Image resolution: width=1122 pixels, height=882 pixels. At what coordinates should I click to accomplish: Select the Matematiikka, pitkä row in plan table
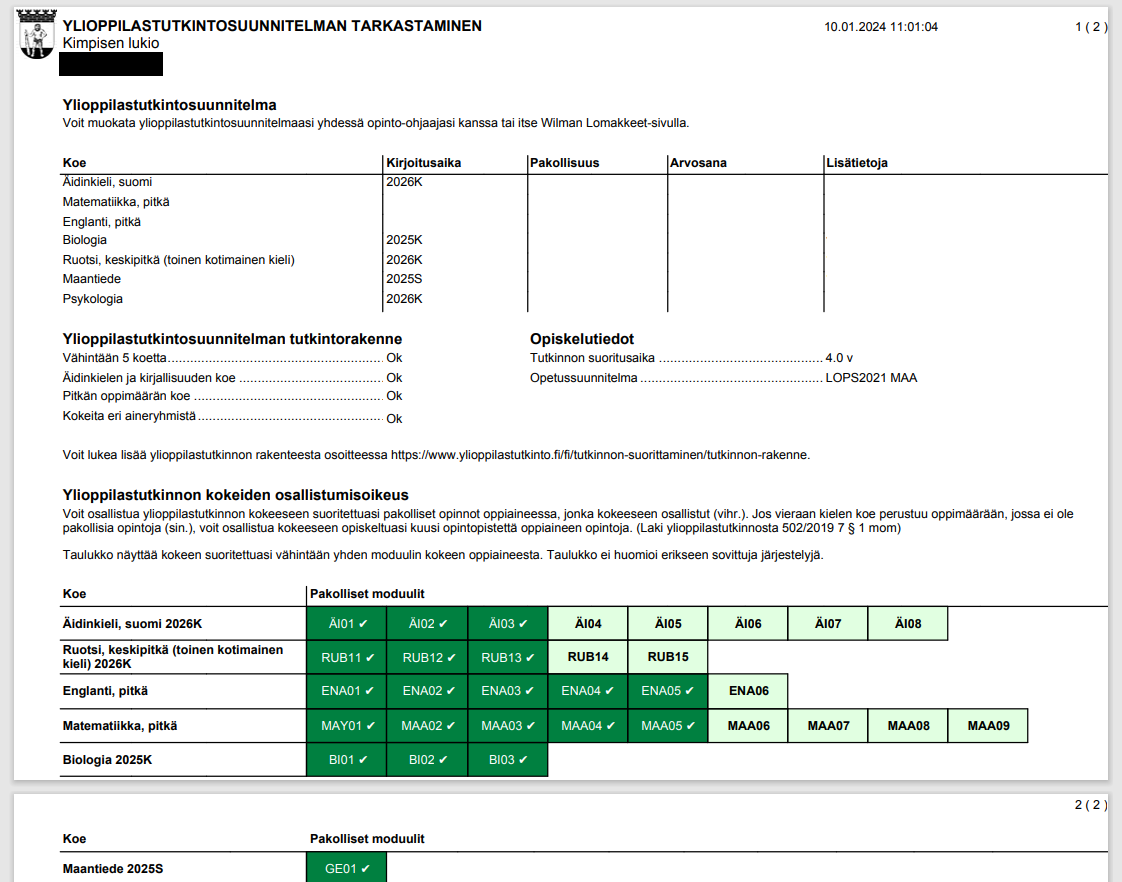tap(116, 202)
